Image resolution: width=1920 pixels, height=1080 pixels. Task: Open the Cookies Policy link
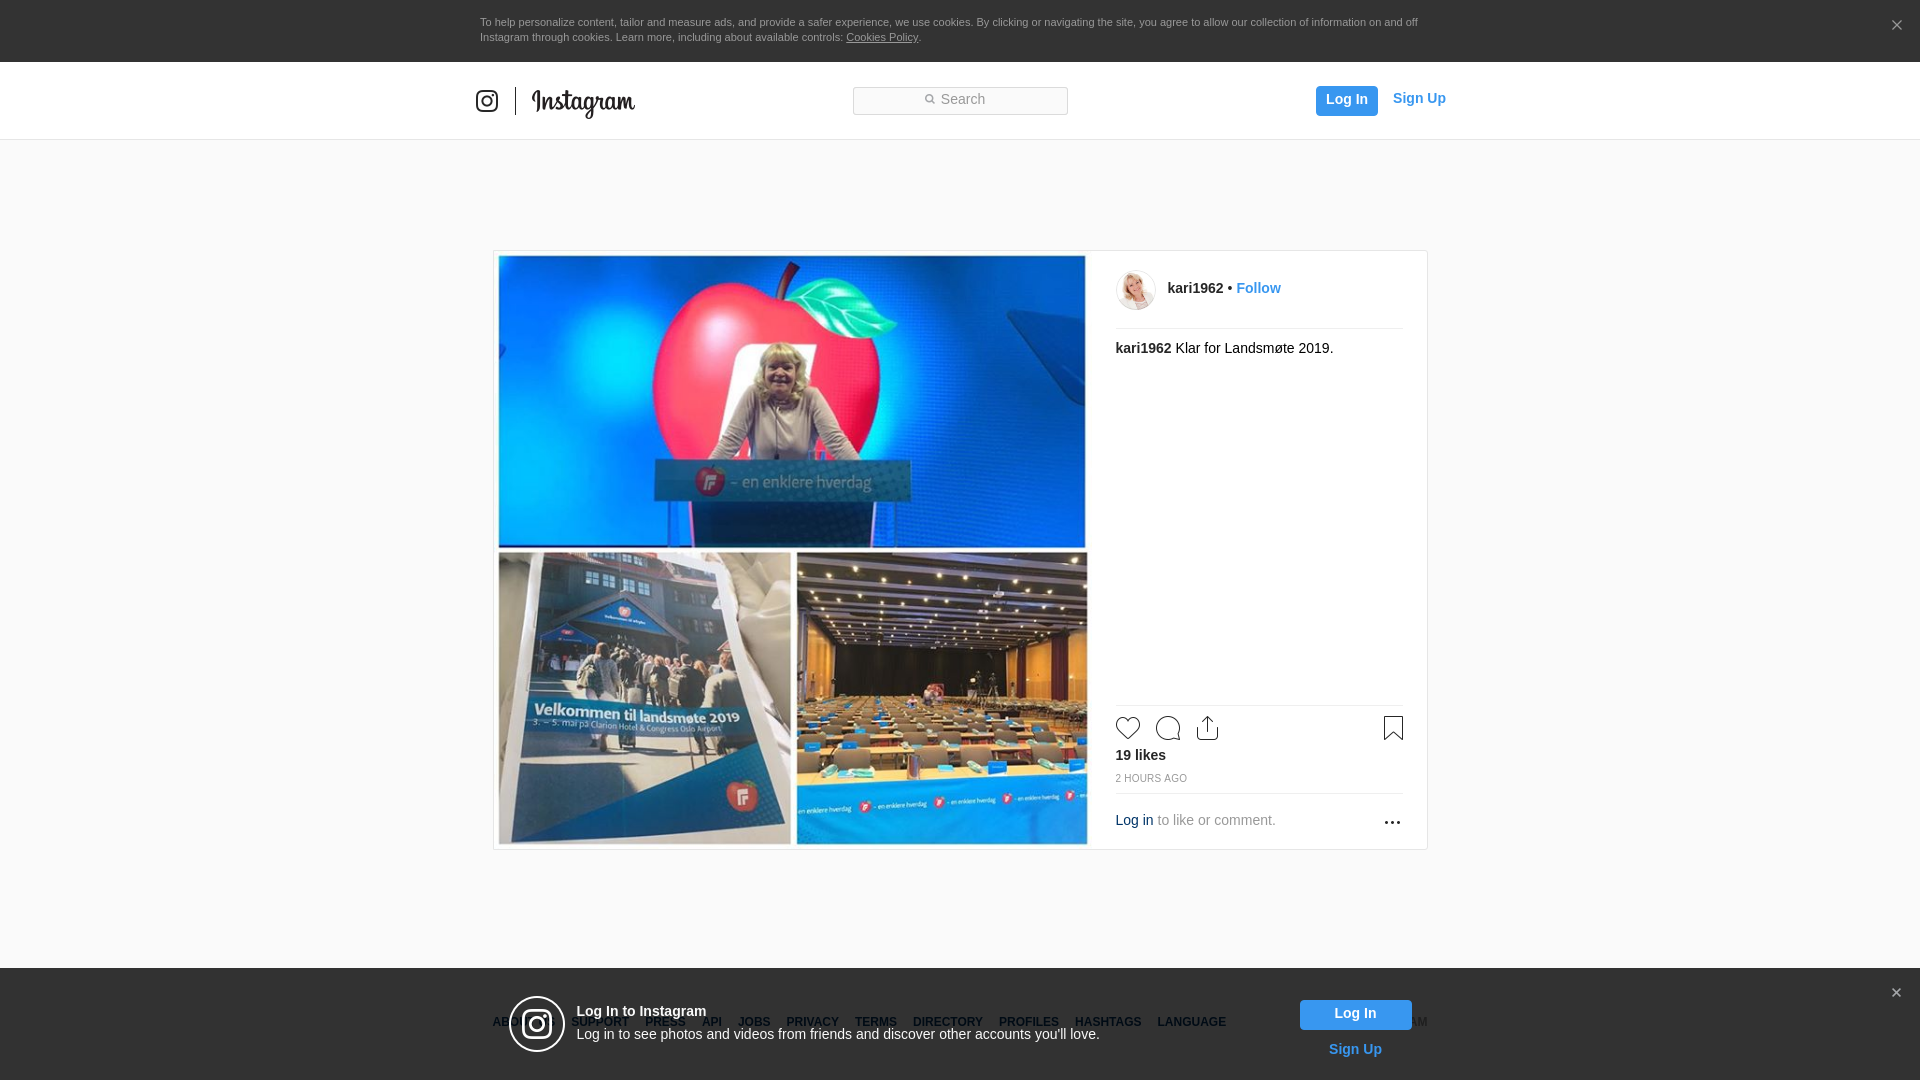[x=882, y=37]
